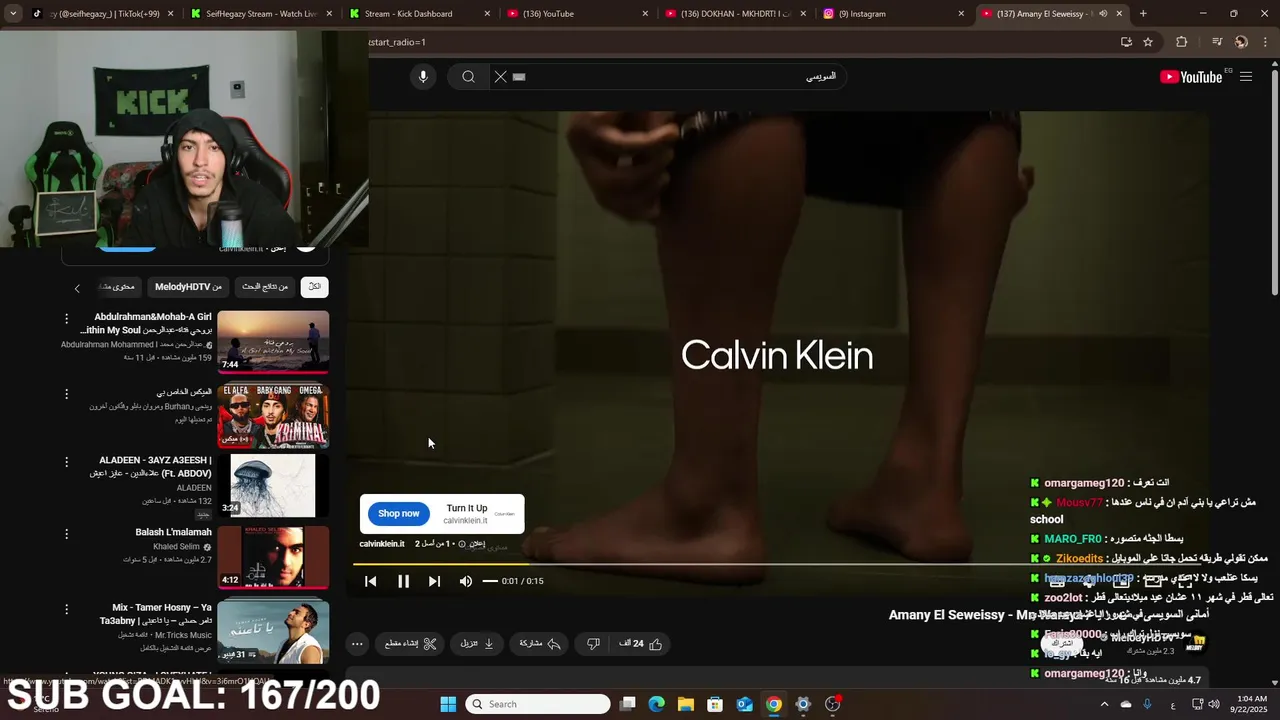The height and width of the screenshot is (720, 1280).
Task: Like the video with the thumbs-up icon
Action: coord(642,644)
